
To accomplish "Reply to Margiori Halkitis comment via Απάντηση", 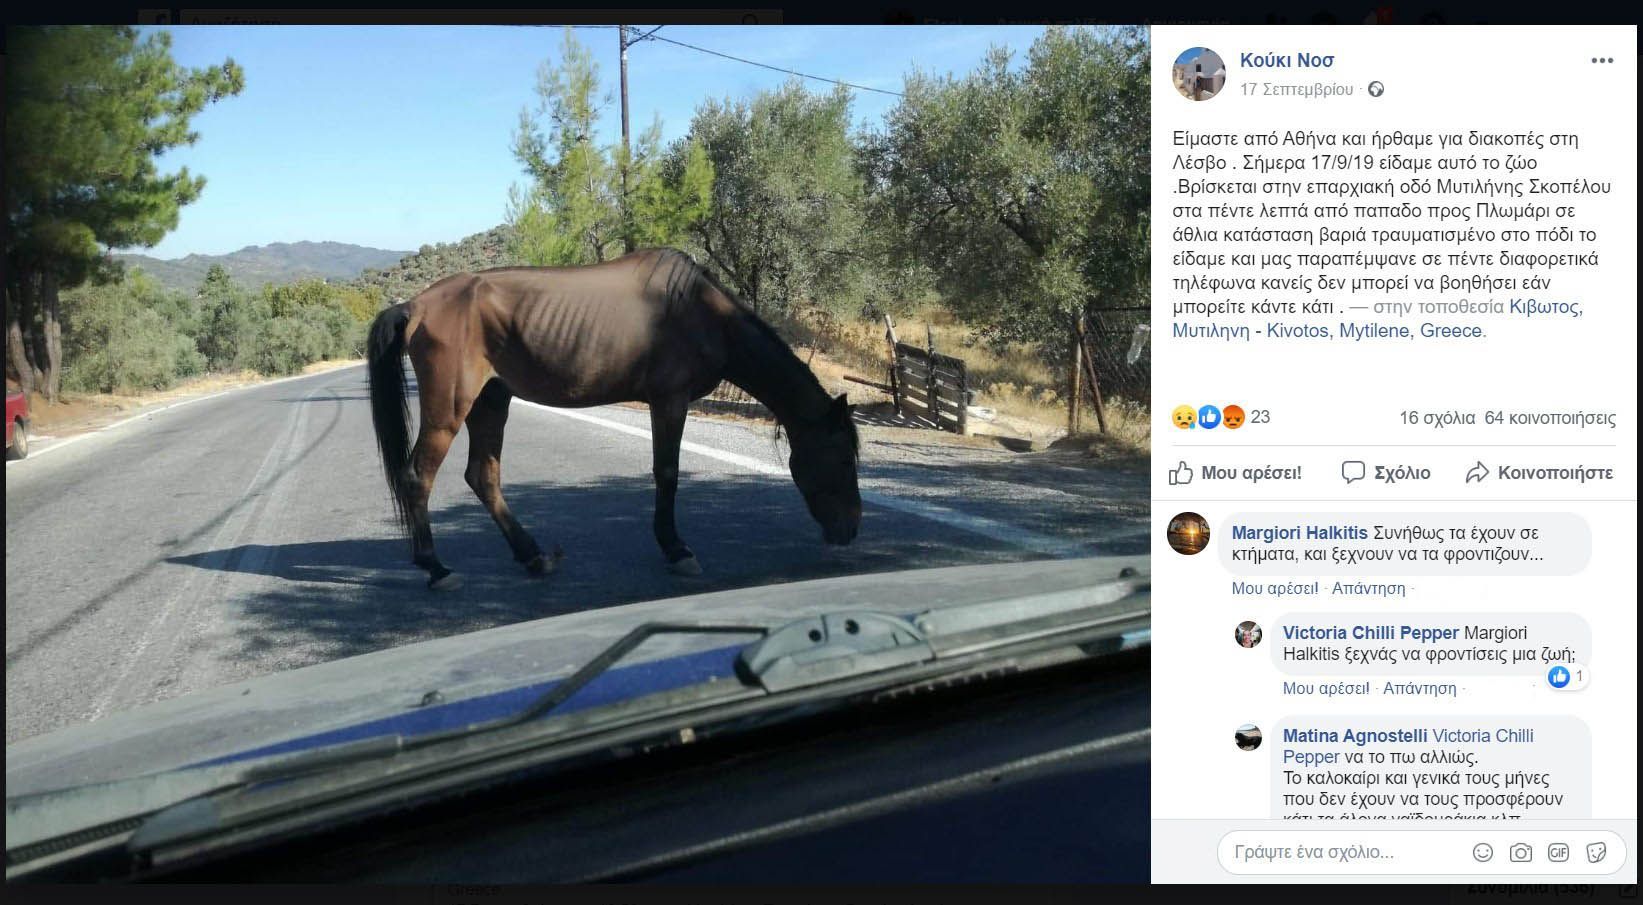I will [1368, 588].
